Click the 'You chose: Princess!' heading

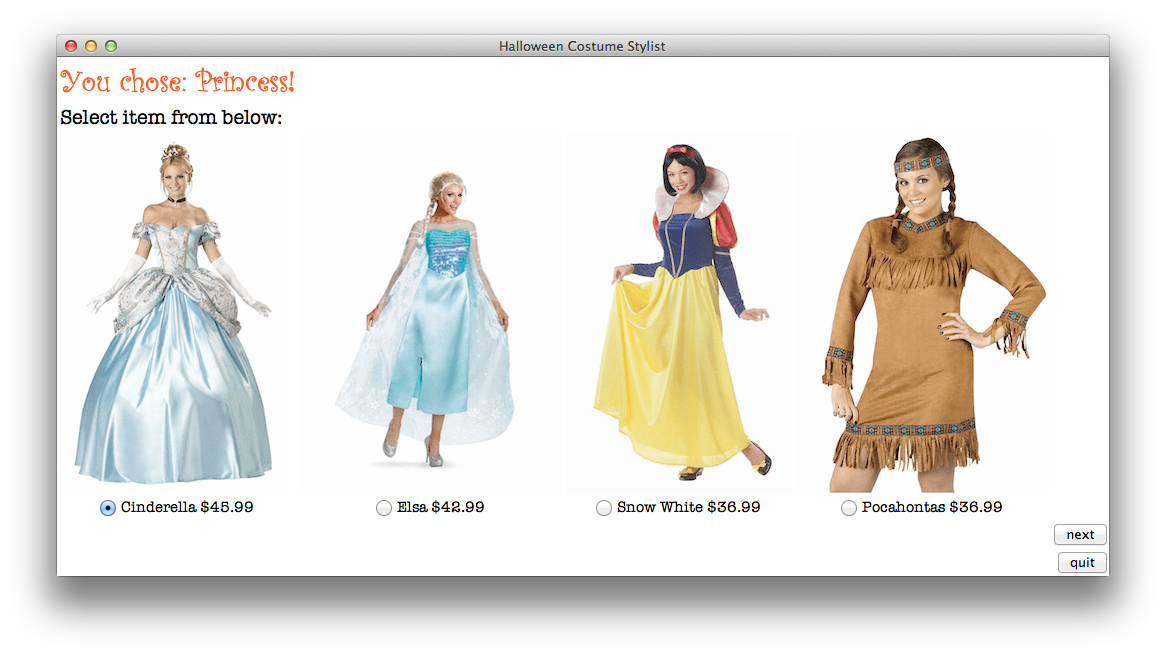[x=178, y=81]
